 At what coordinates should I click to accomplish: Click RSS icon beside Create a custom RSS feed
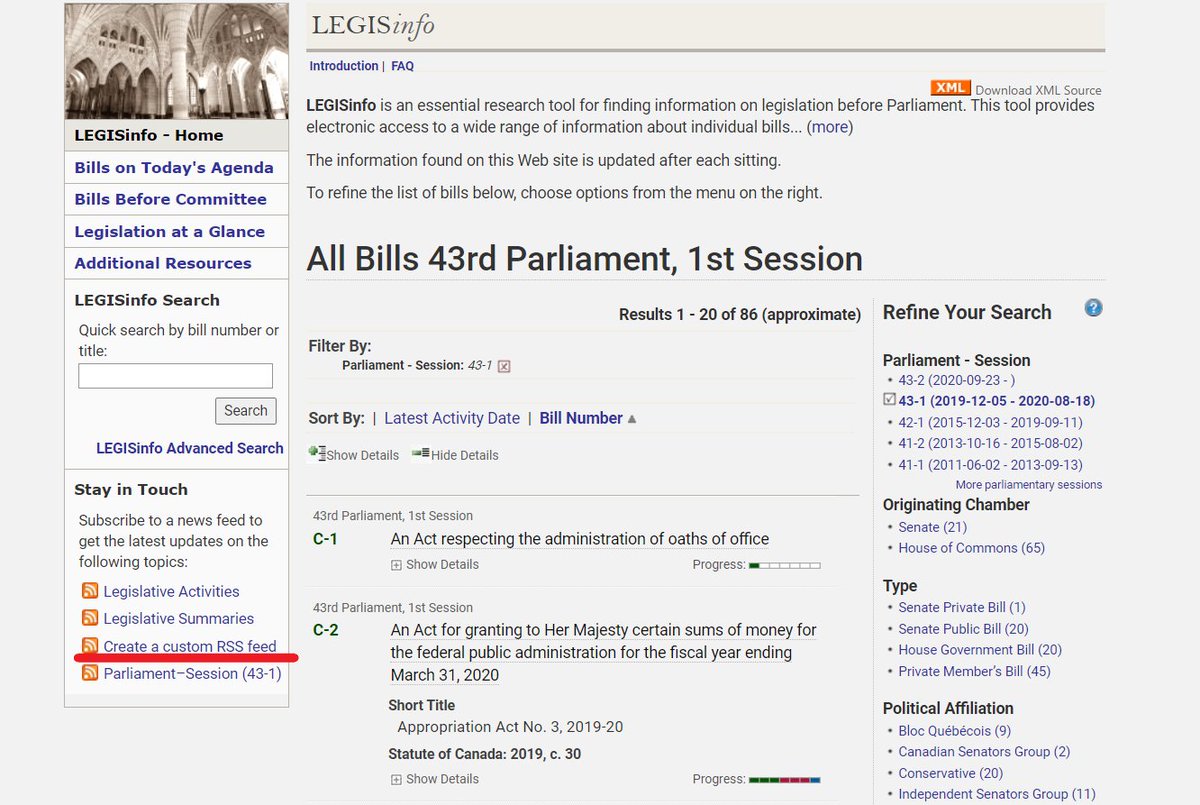point(90,646)
